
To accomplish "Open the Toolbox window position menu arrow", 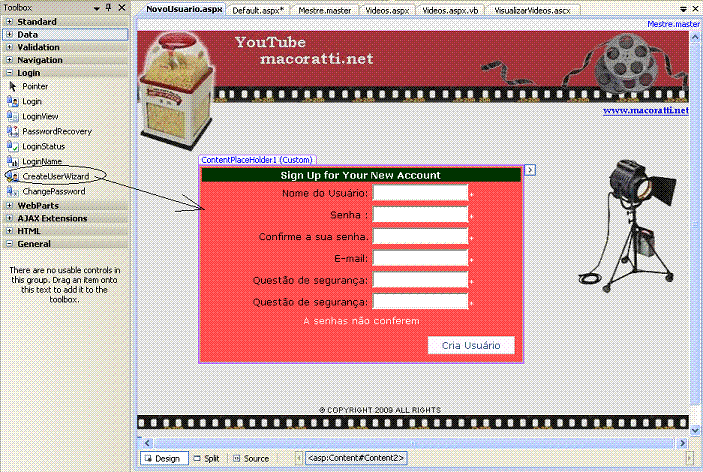I will pos(96,8).
